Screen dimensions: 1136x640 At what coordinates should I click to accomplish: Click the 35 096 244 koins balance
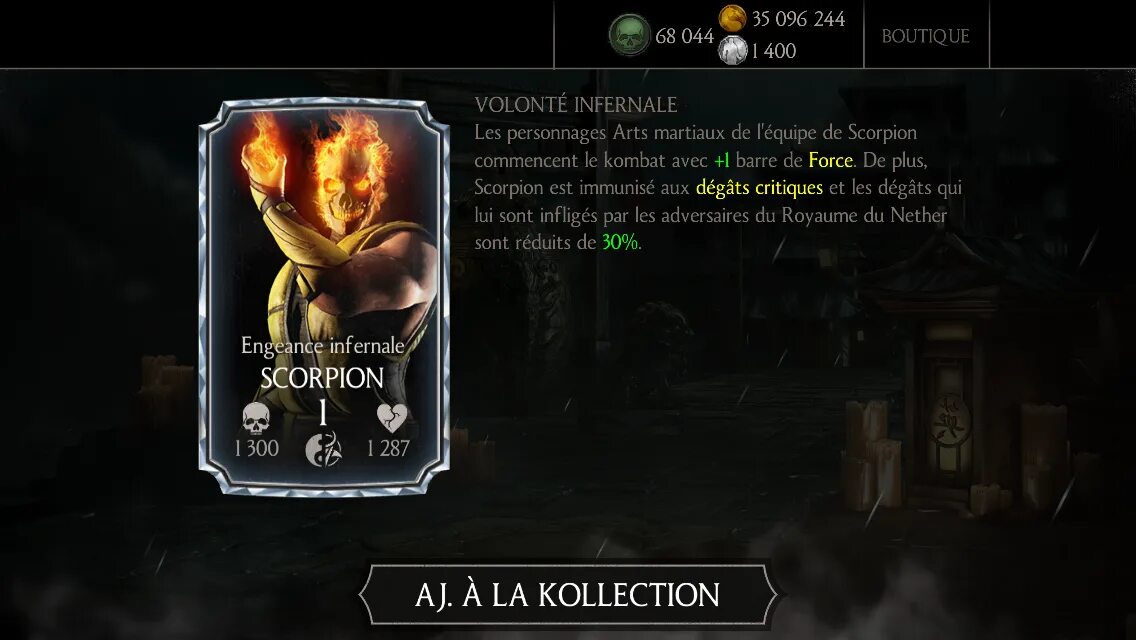798,18
